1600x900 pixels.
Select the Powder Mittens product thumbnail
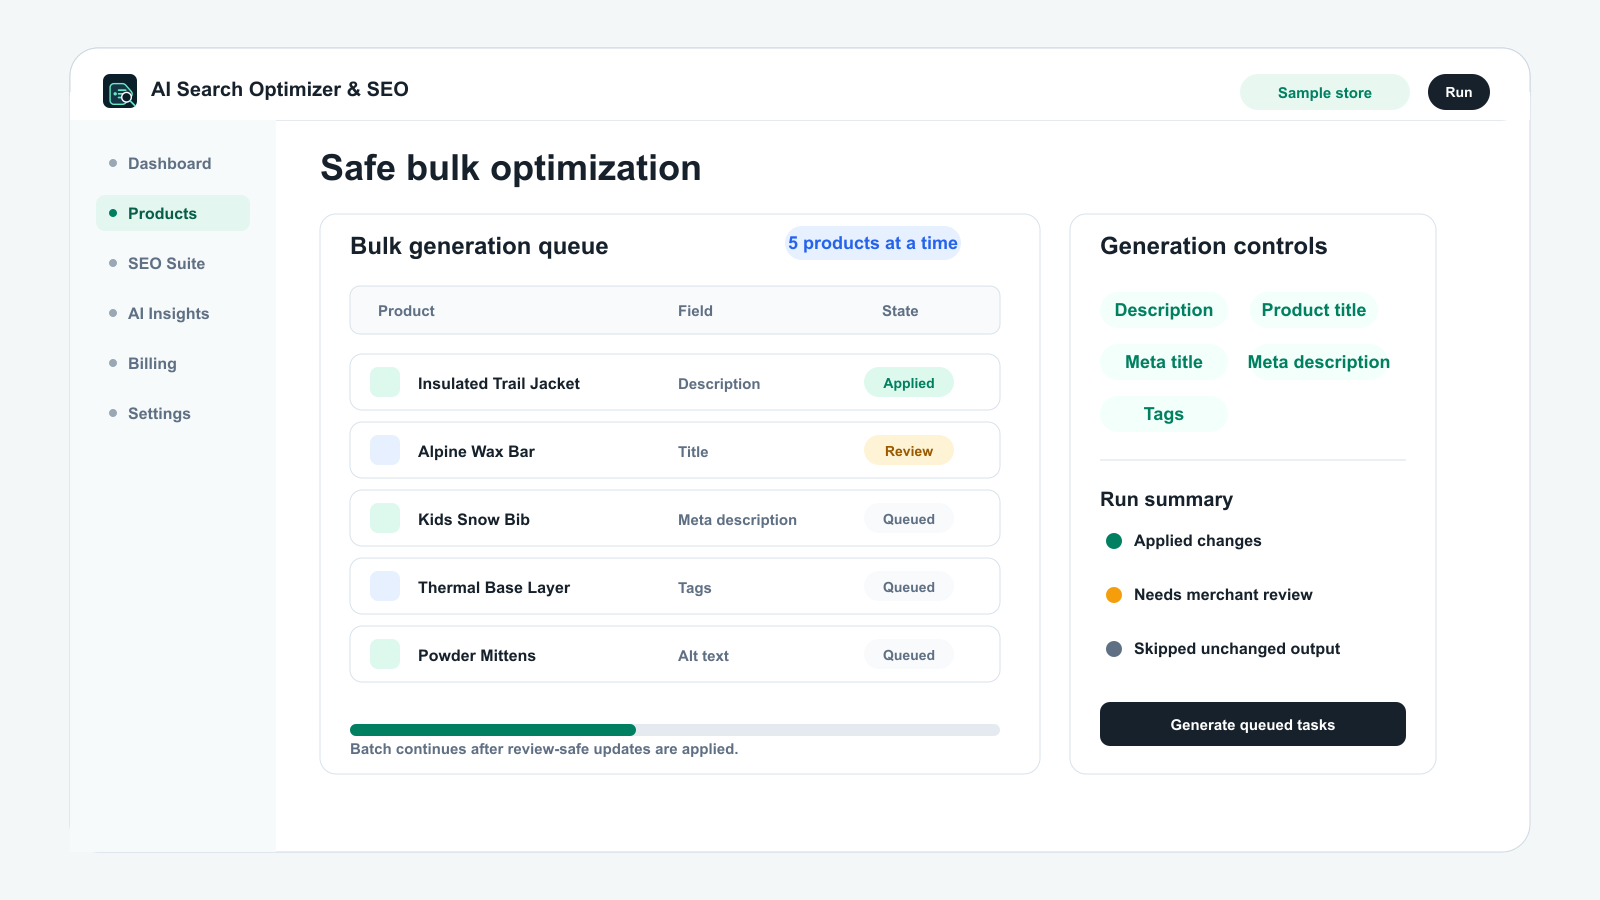(x=385, y=654)
